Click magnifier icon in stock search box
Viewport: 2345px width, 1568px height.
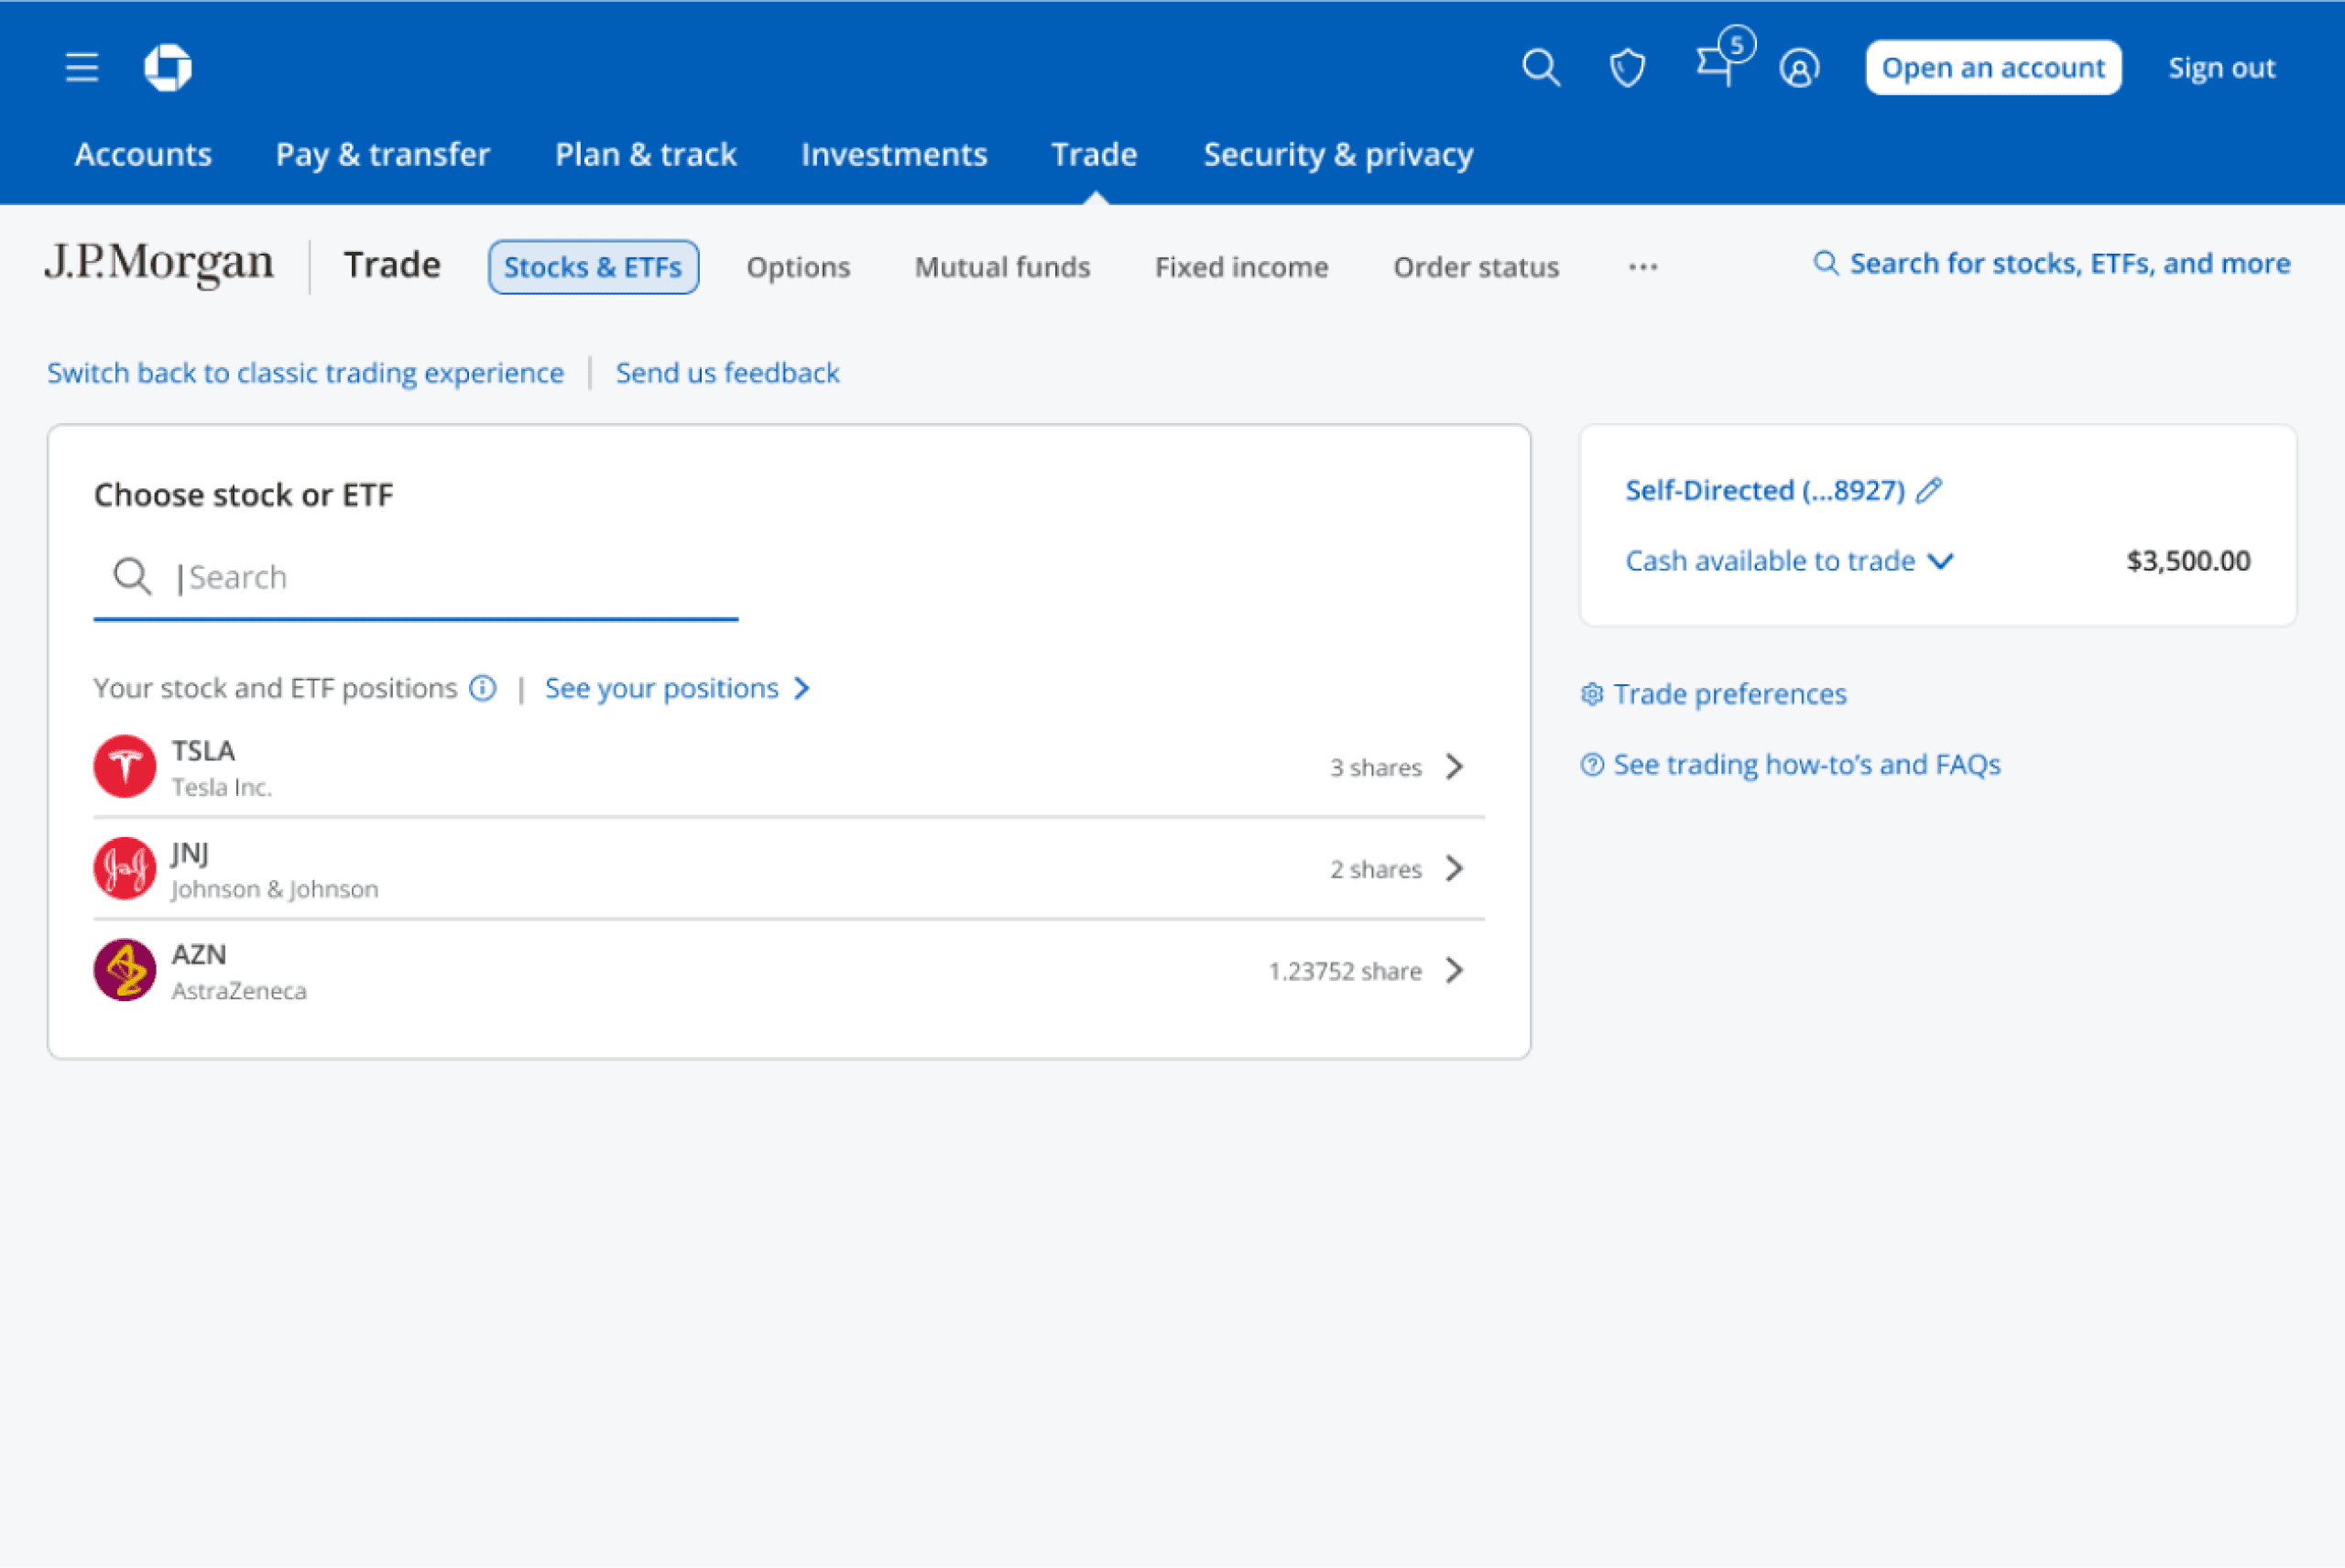pos(132,577)
